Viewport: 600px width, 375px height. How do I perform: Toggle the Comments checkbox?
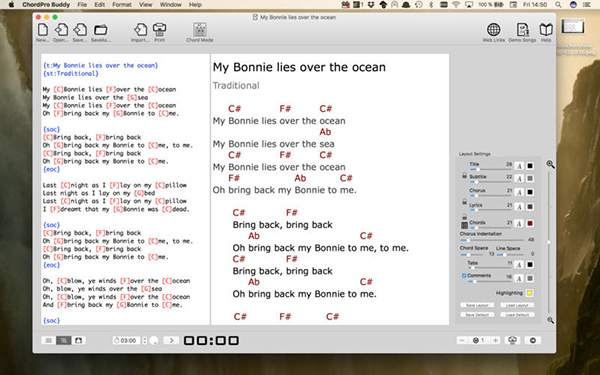coord(464,276)
